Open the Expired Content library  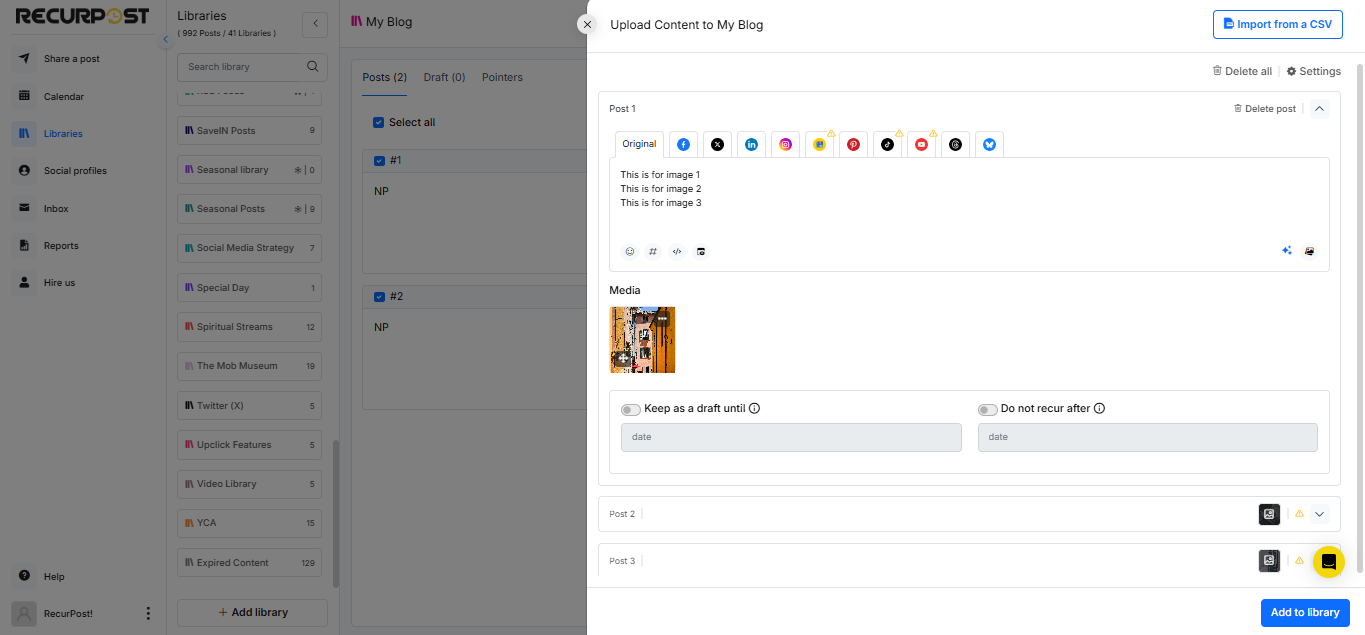249,563
